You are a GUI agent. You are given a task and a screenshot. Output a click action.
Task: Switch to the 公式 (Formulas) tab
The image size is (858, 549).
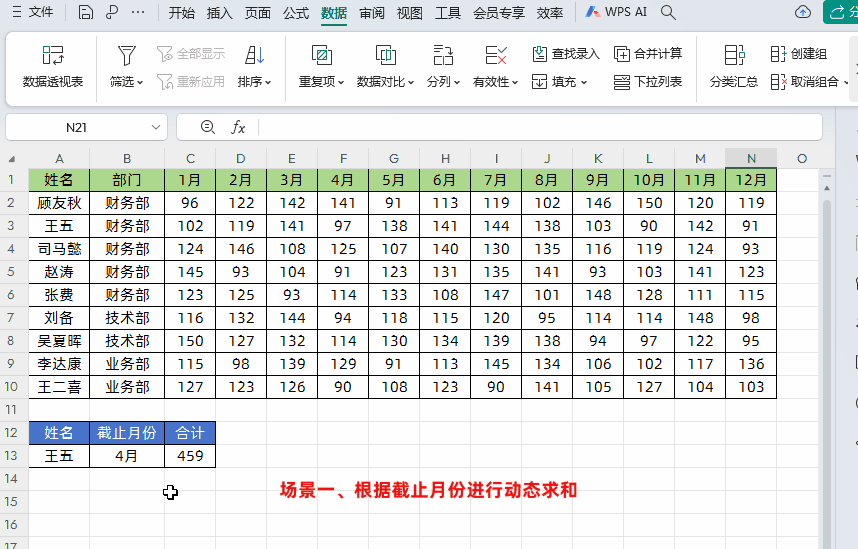(x=296, y=13)
